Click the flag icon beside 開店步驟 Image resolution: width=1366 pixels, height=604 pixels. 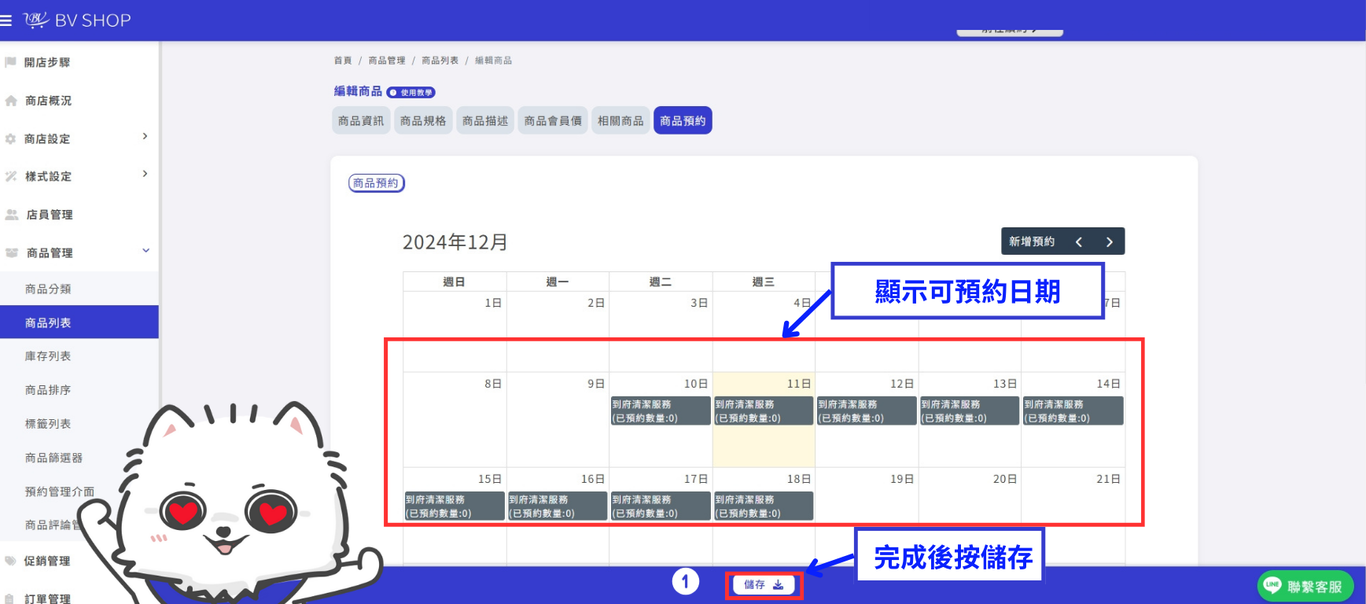[11, 62]
